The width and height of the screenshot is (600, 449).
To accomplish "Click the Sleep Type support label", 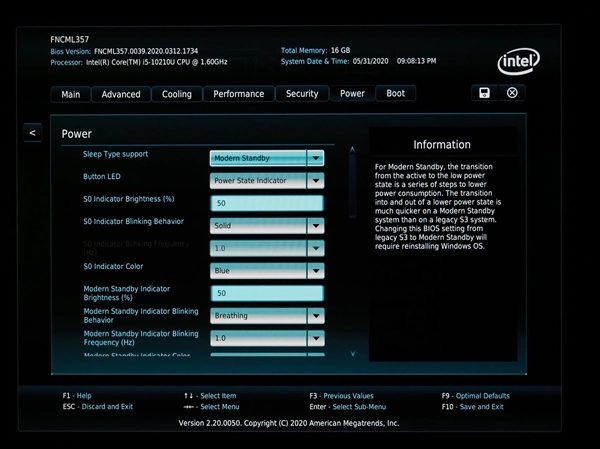I will (116, 154).
